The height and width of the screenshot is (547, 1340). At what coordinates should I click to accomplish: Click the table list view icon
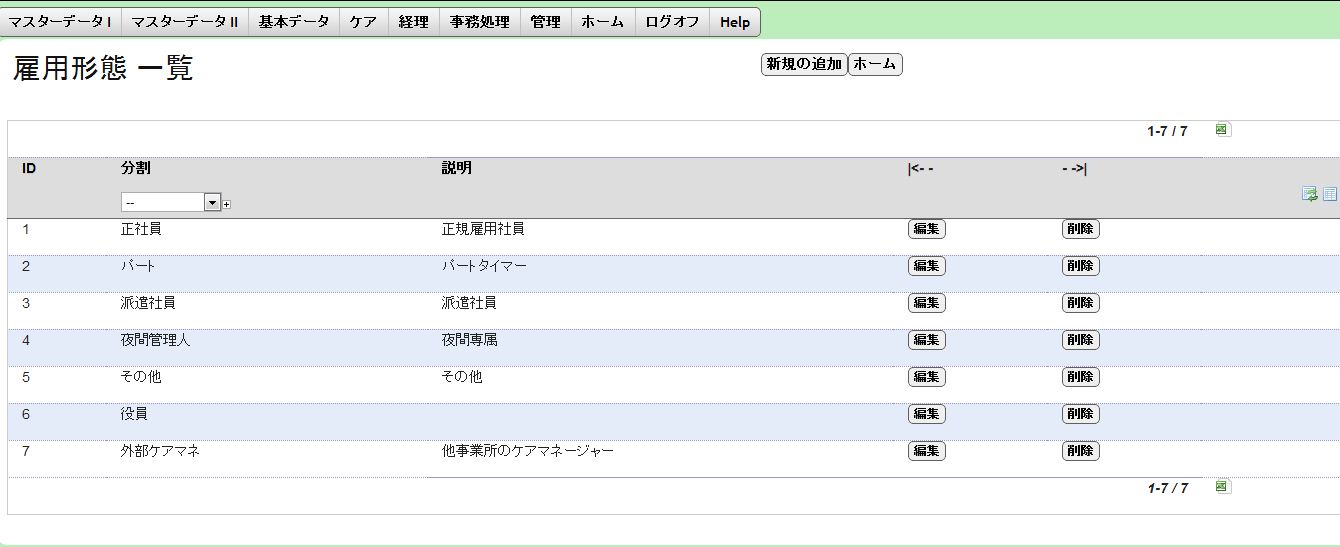(1329, 194)
